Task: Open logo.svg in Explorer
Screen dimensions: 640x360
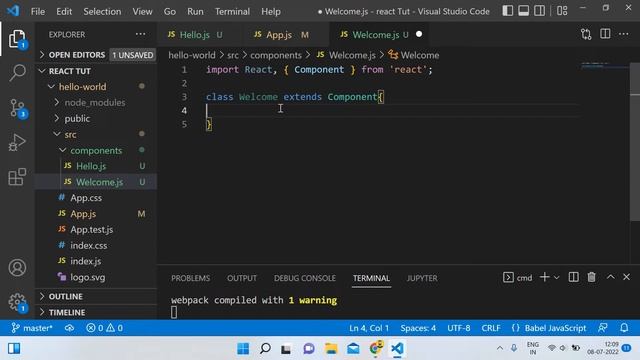Action: tap(96, 277)
